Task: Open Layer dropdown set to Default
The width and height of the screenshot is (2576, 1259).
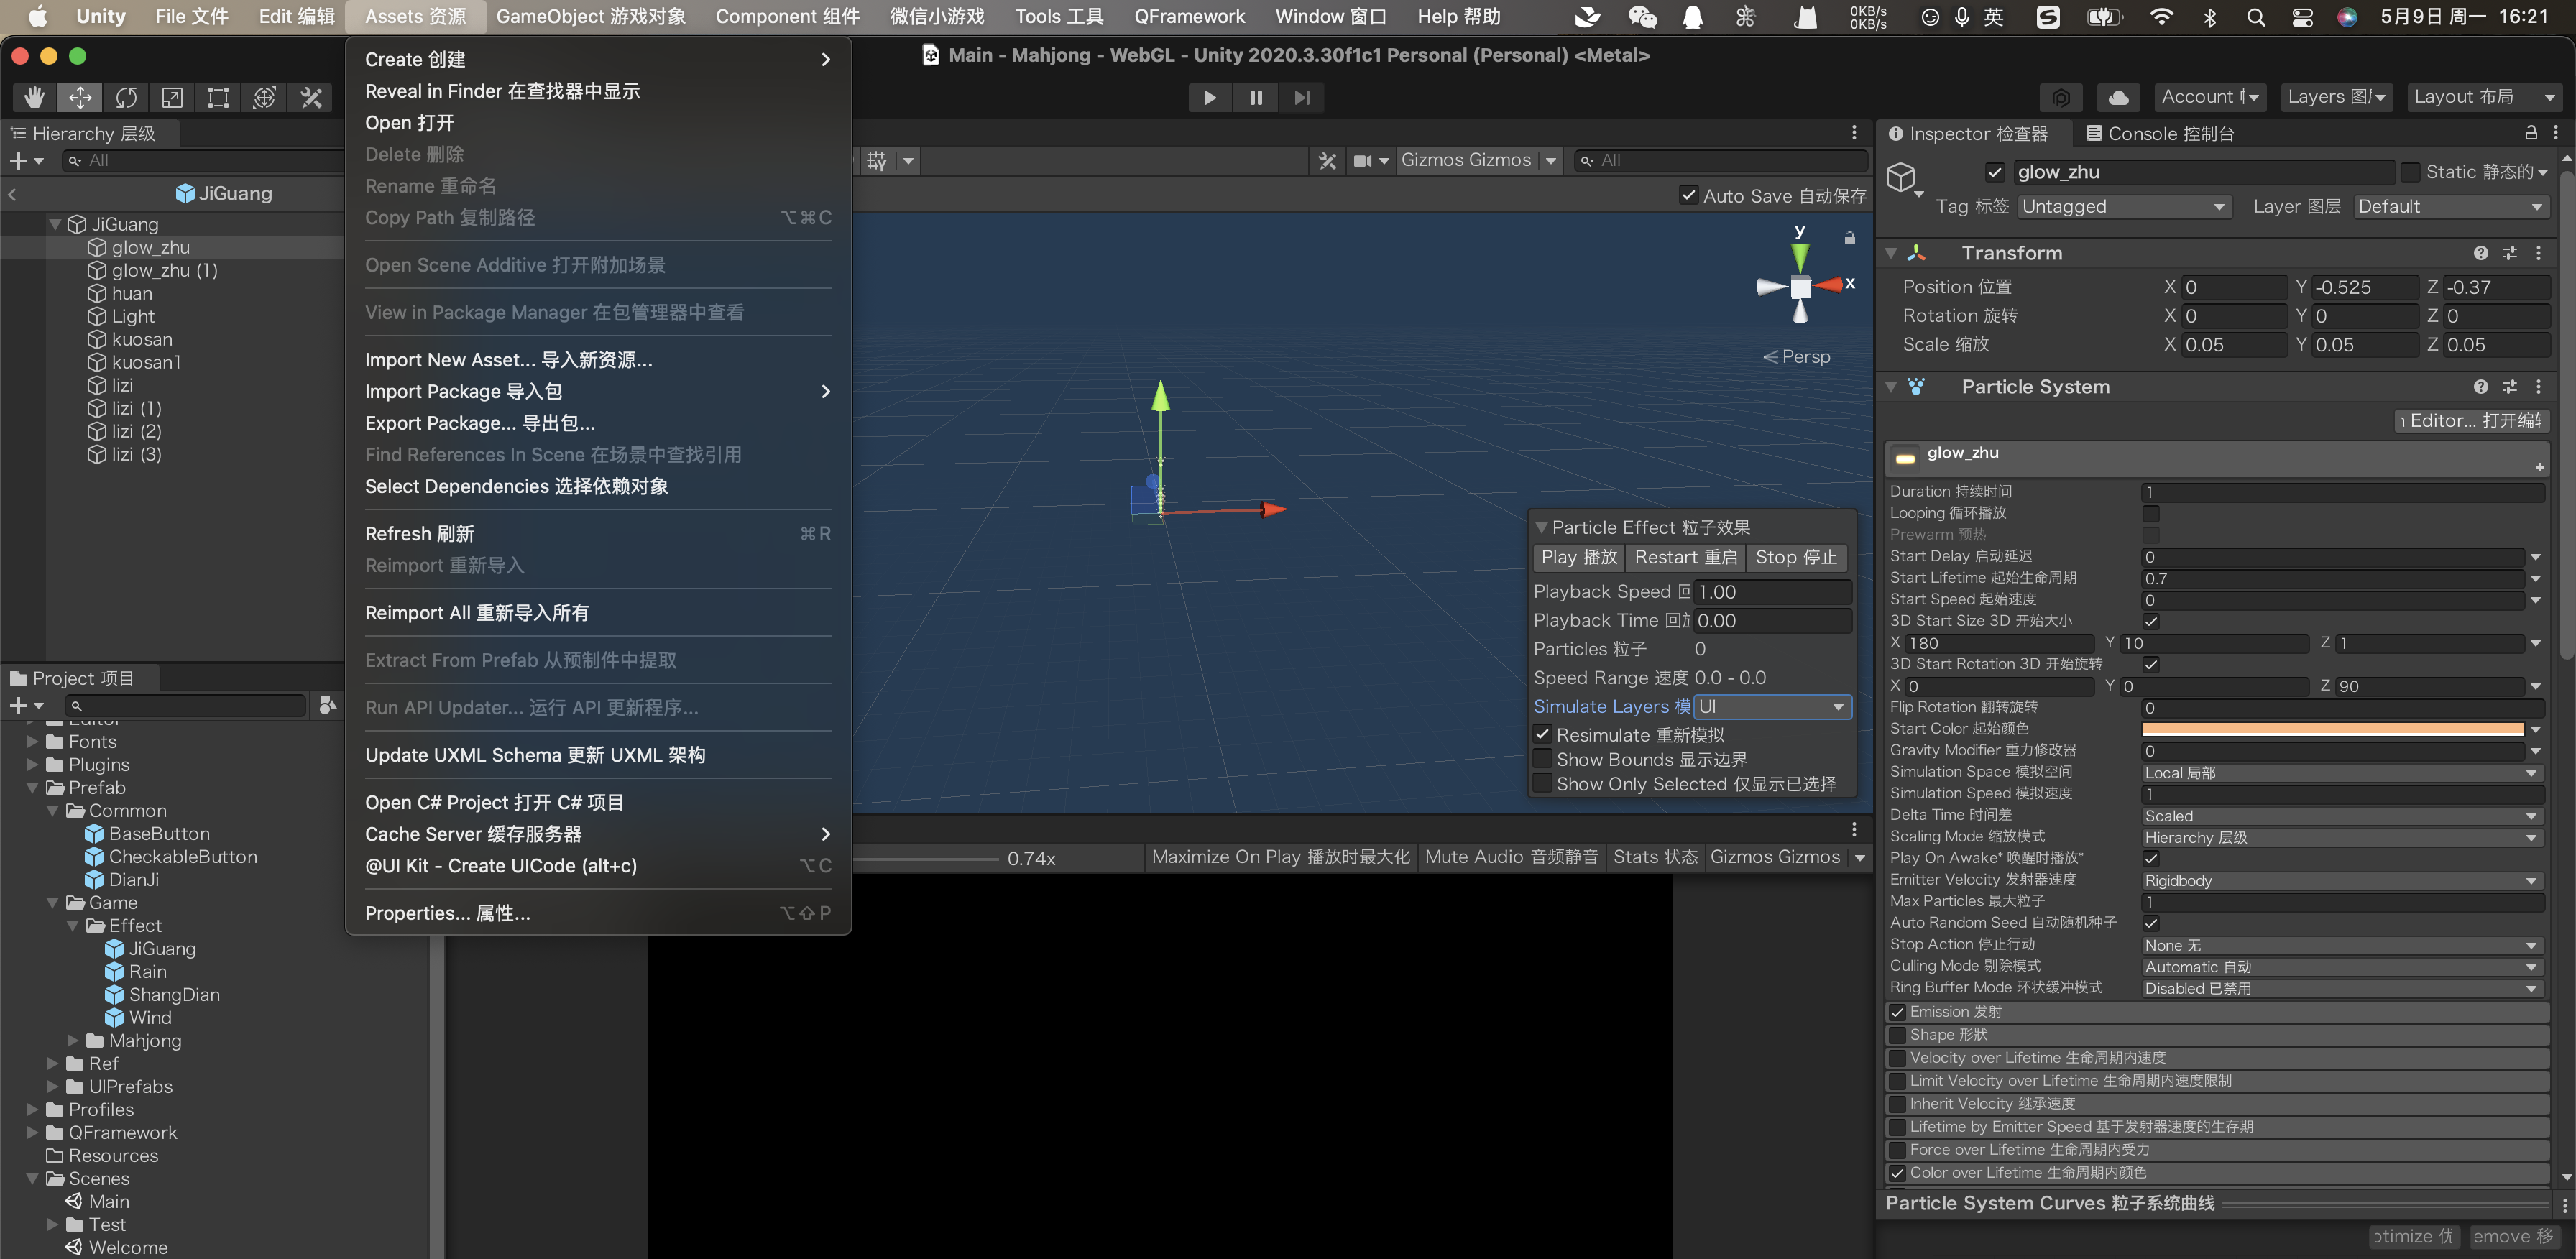Action: pos(2450,206)
